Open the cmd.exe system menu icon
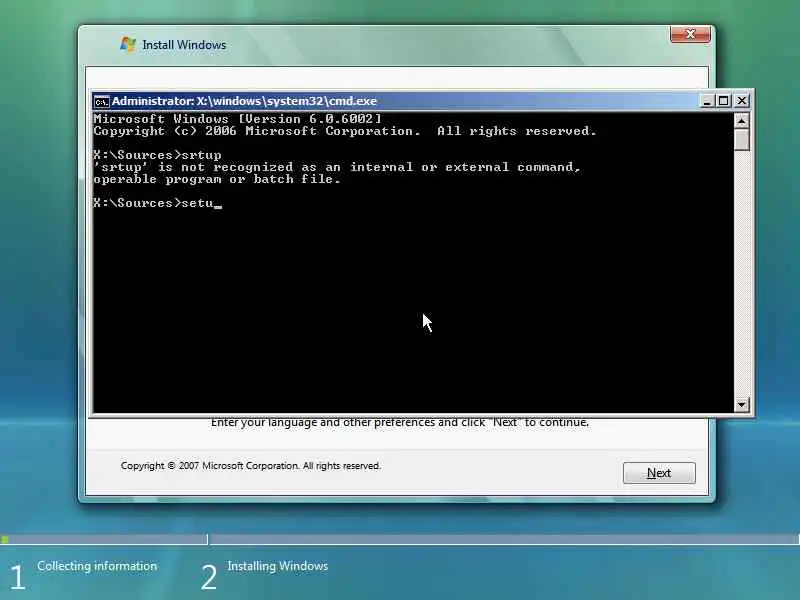This screenshot has width=800, height=600. pos(101,102)
